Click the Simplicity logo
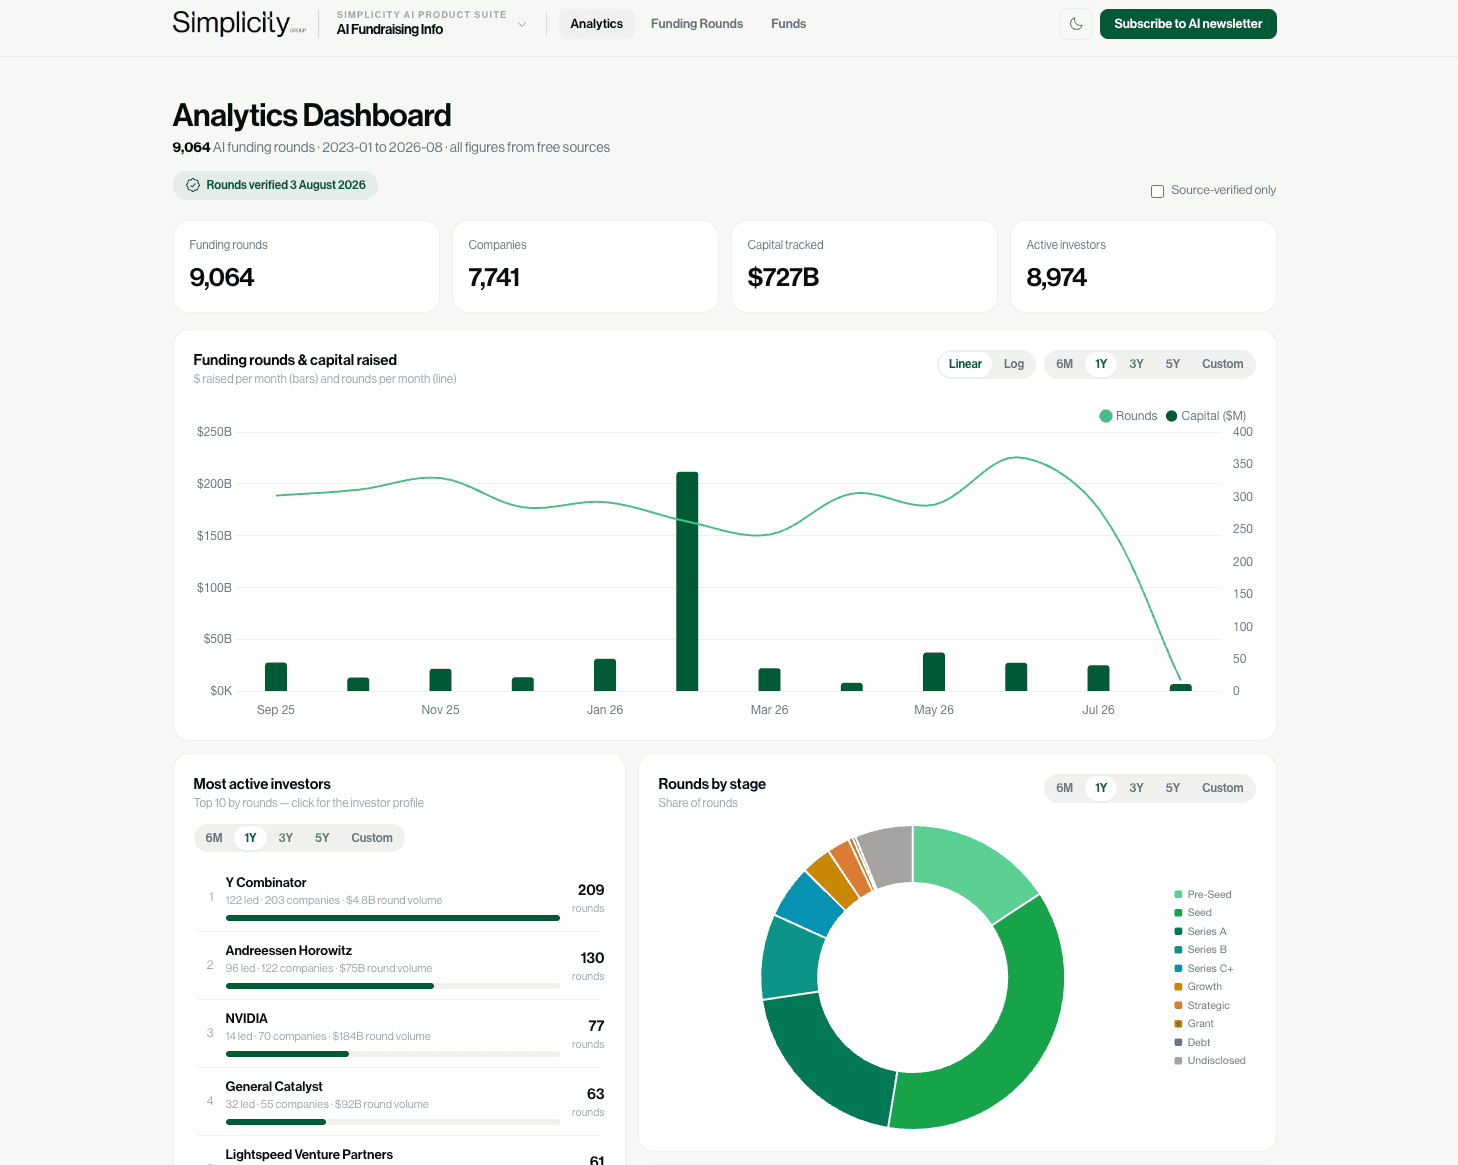 239,23
